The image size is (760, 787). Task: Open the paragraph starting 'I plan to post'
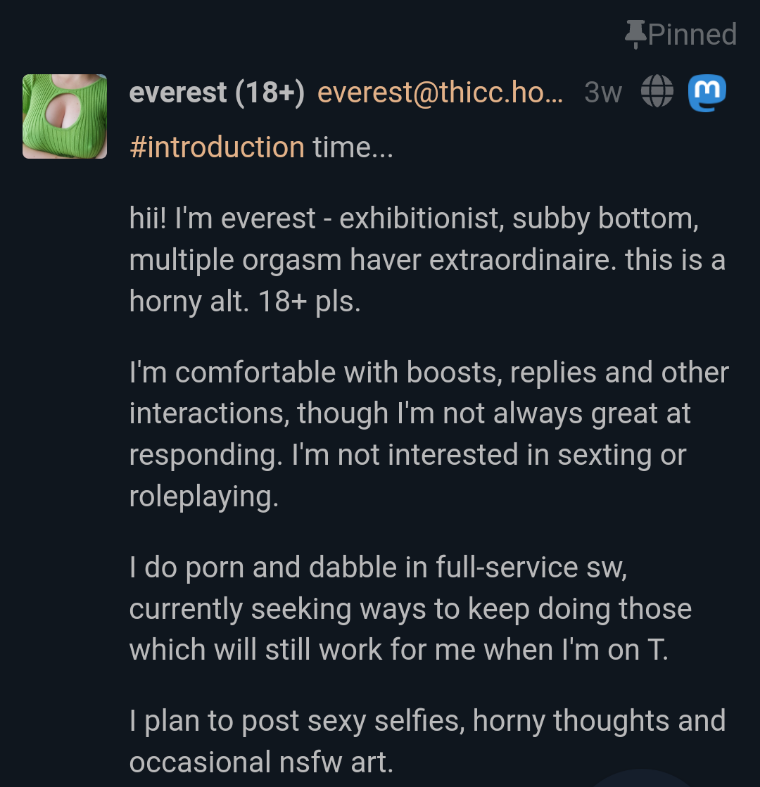[427, 742]
